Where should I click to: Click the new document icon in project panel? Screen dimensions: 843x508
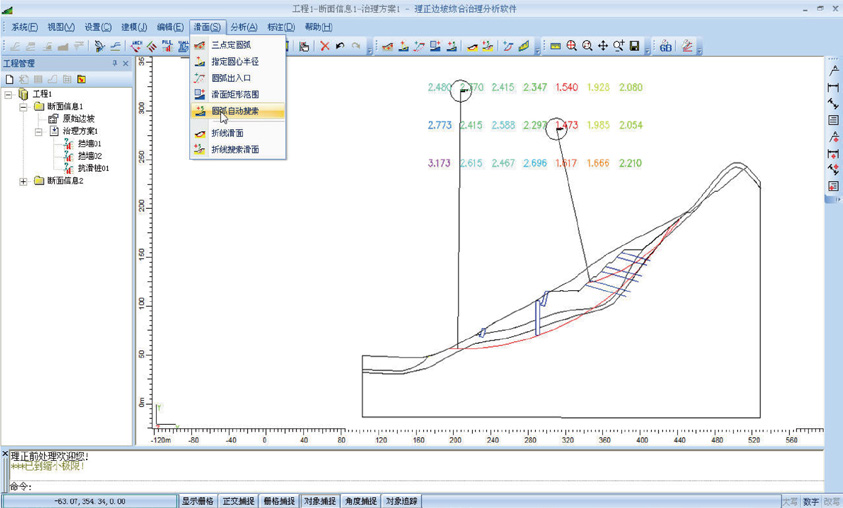pos(10,79)
